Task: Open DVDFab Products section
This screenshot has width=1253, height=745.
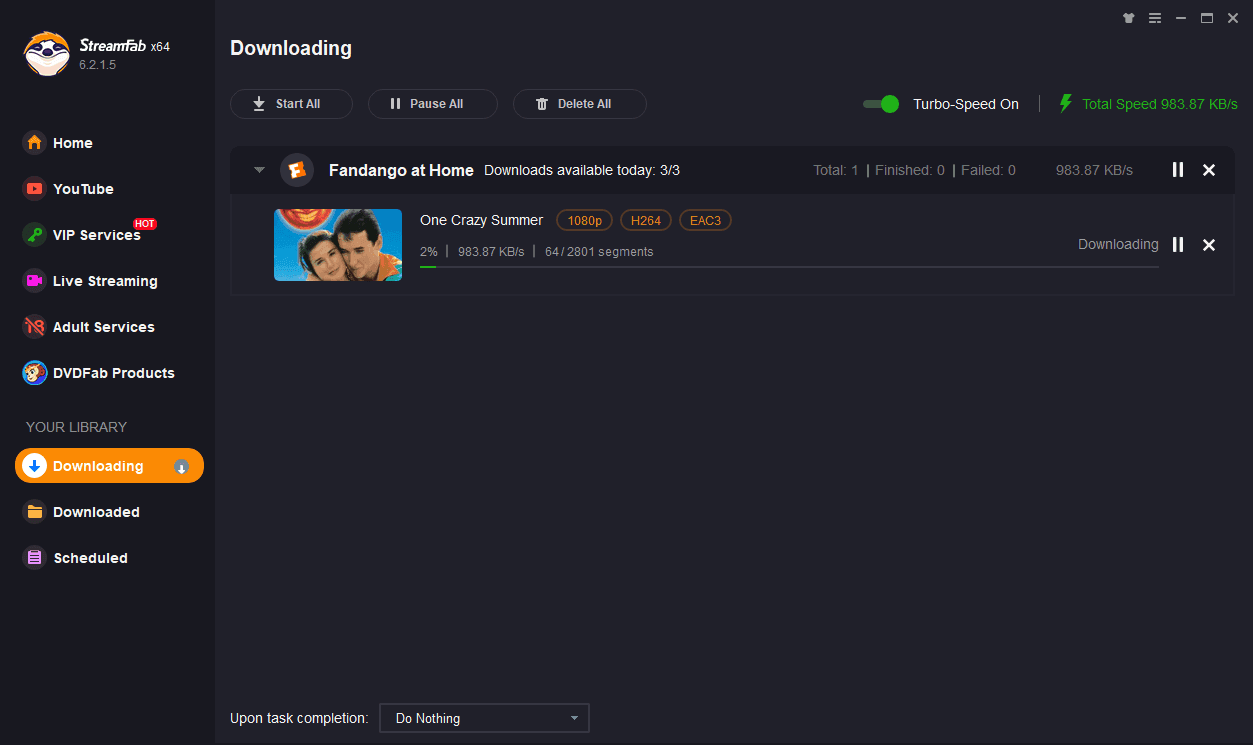Action: (99, 373)
